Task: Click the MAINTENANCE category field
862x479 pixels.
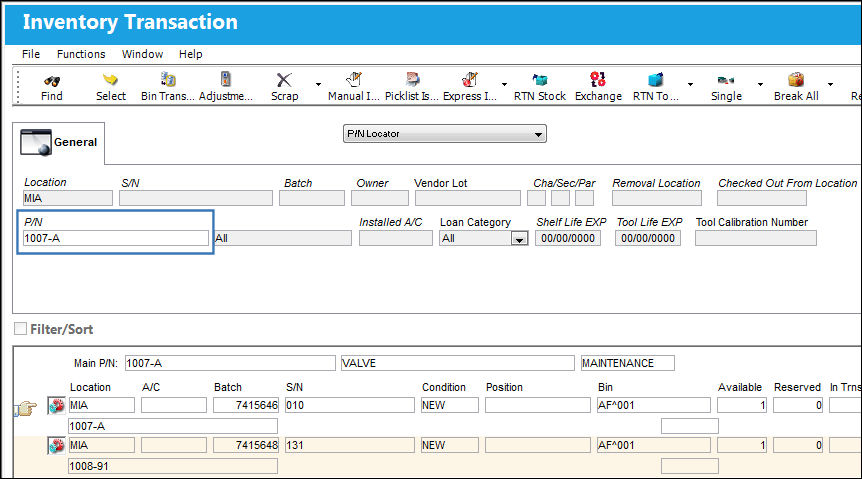Action: [x=628, y=363]
